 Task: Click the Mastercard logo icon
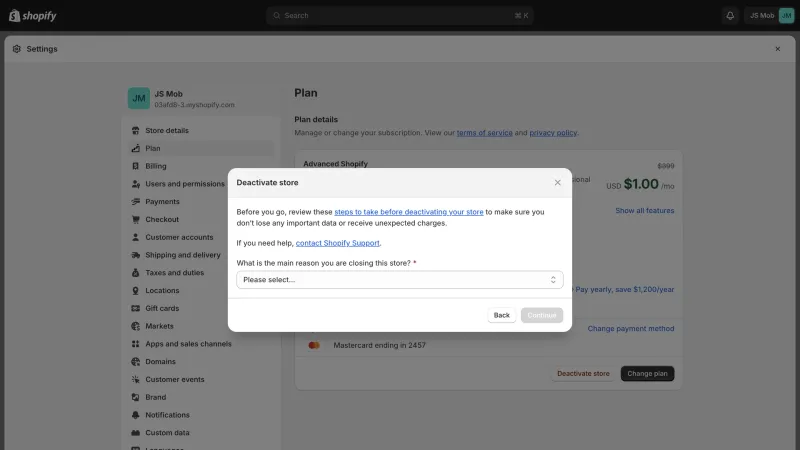click(314, 345)
